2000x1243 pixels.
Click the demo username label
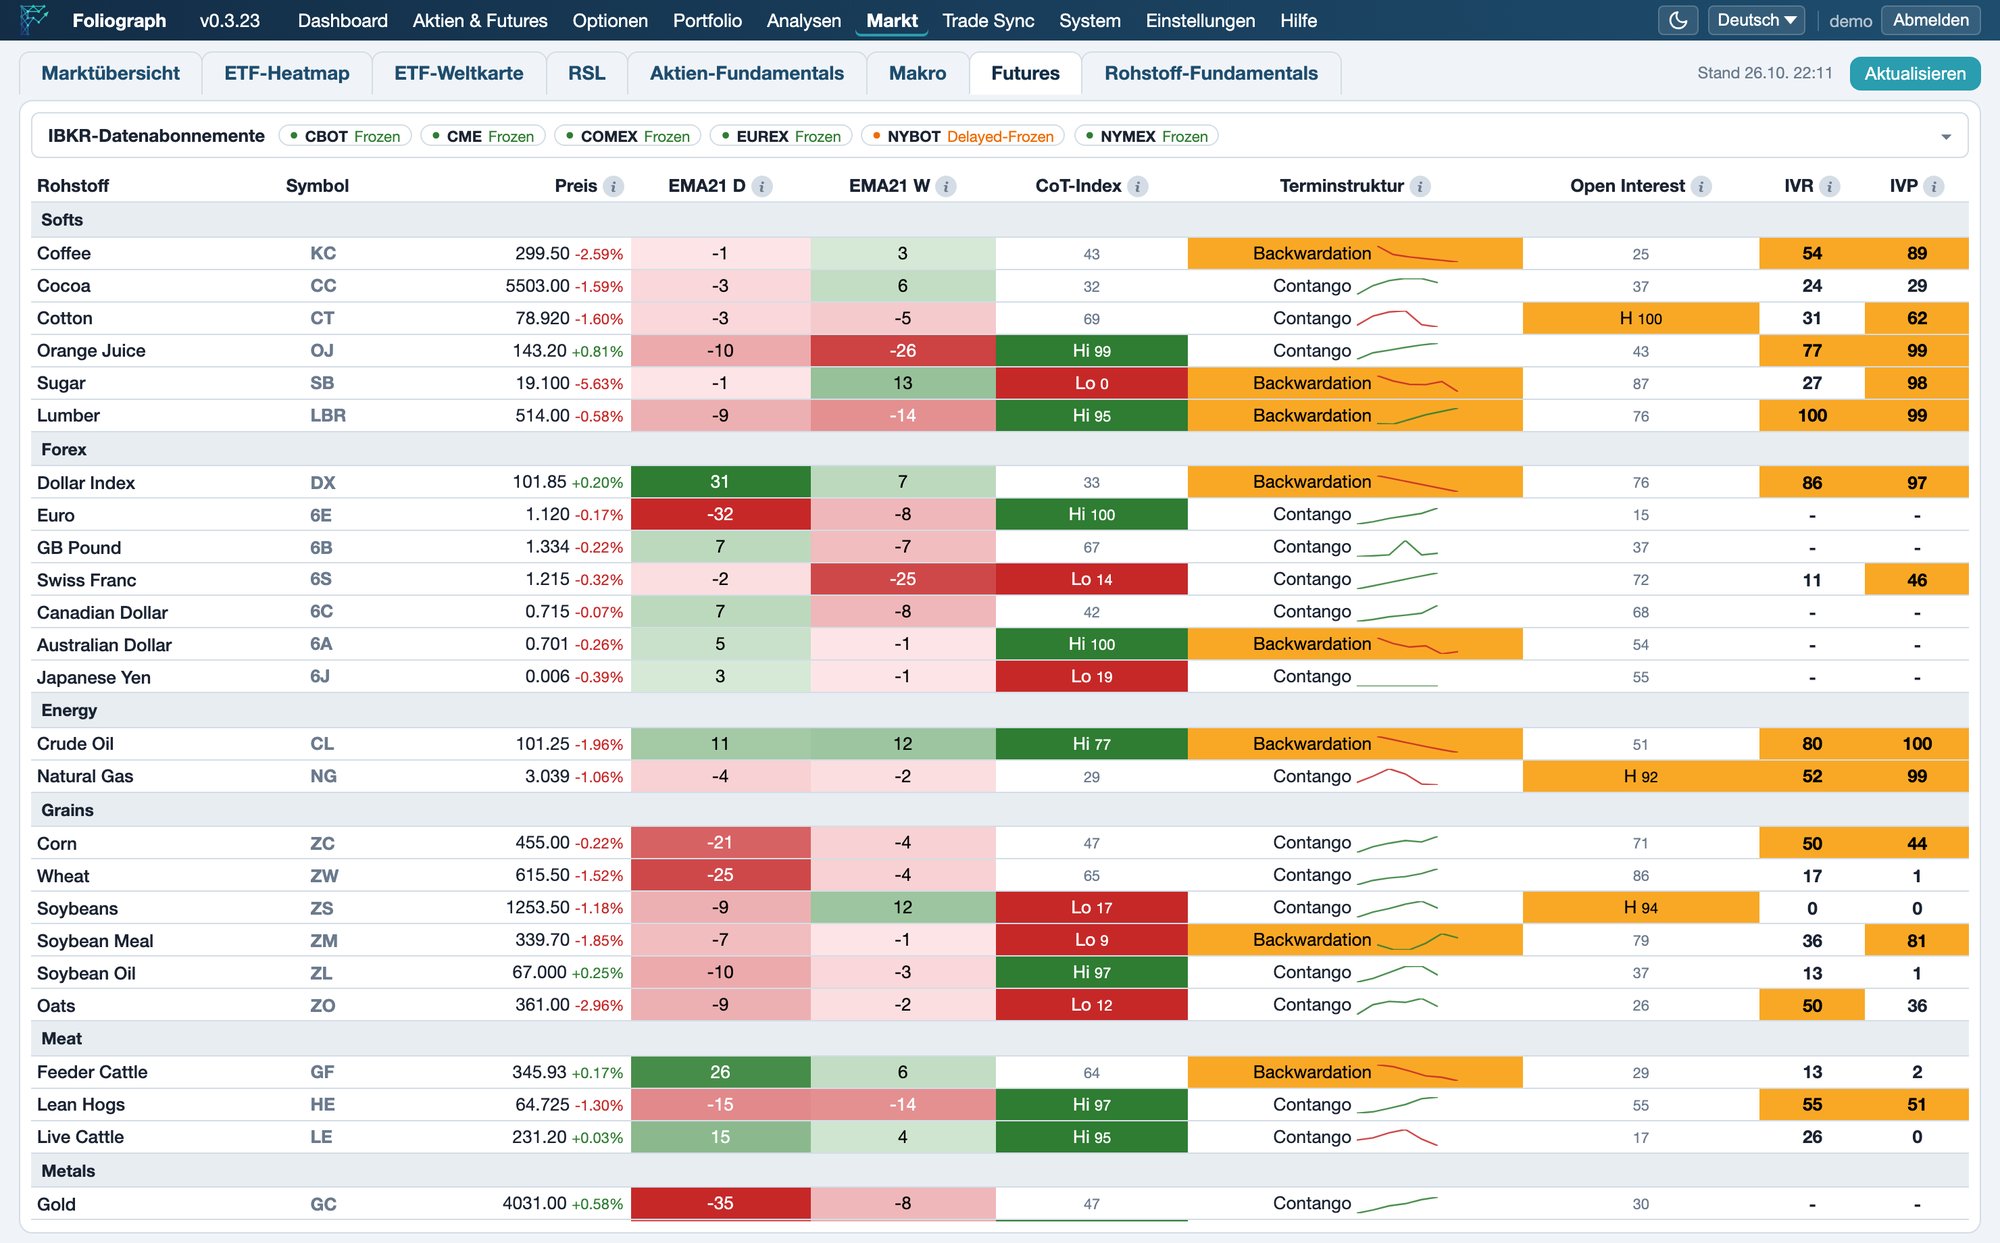click(x=1850, y=21)
